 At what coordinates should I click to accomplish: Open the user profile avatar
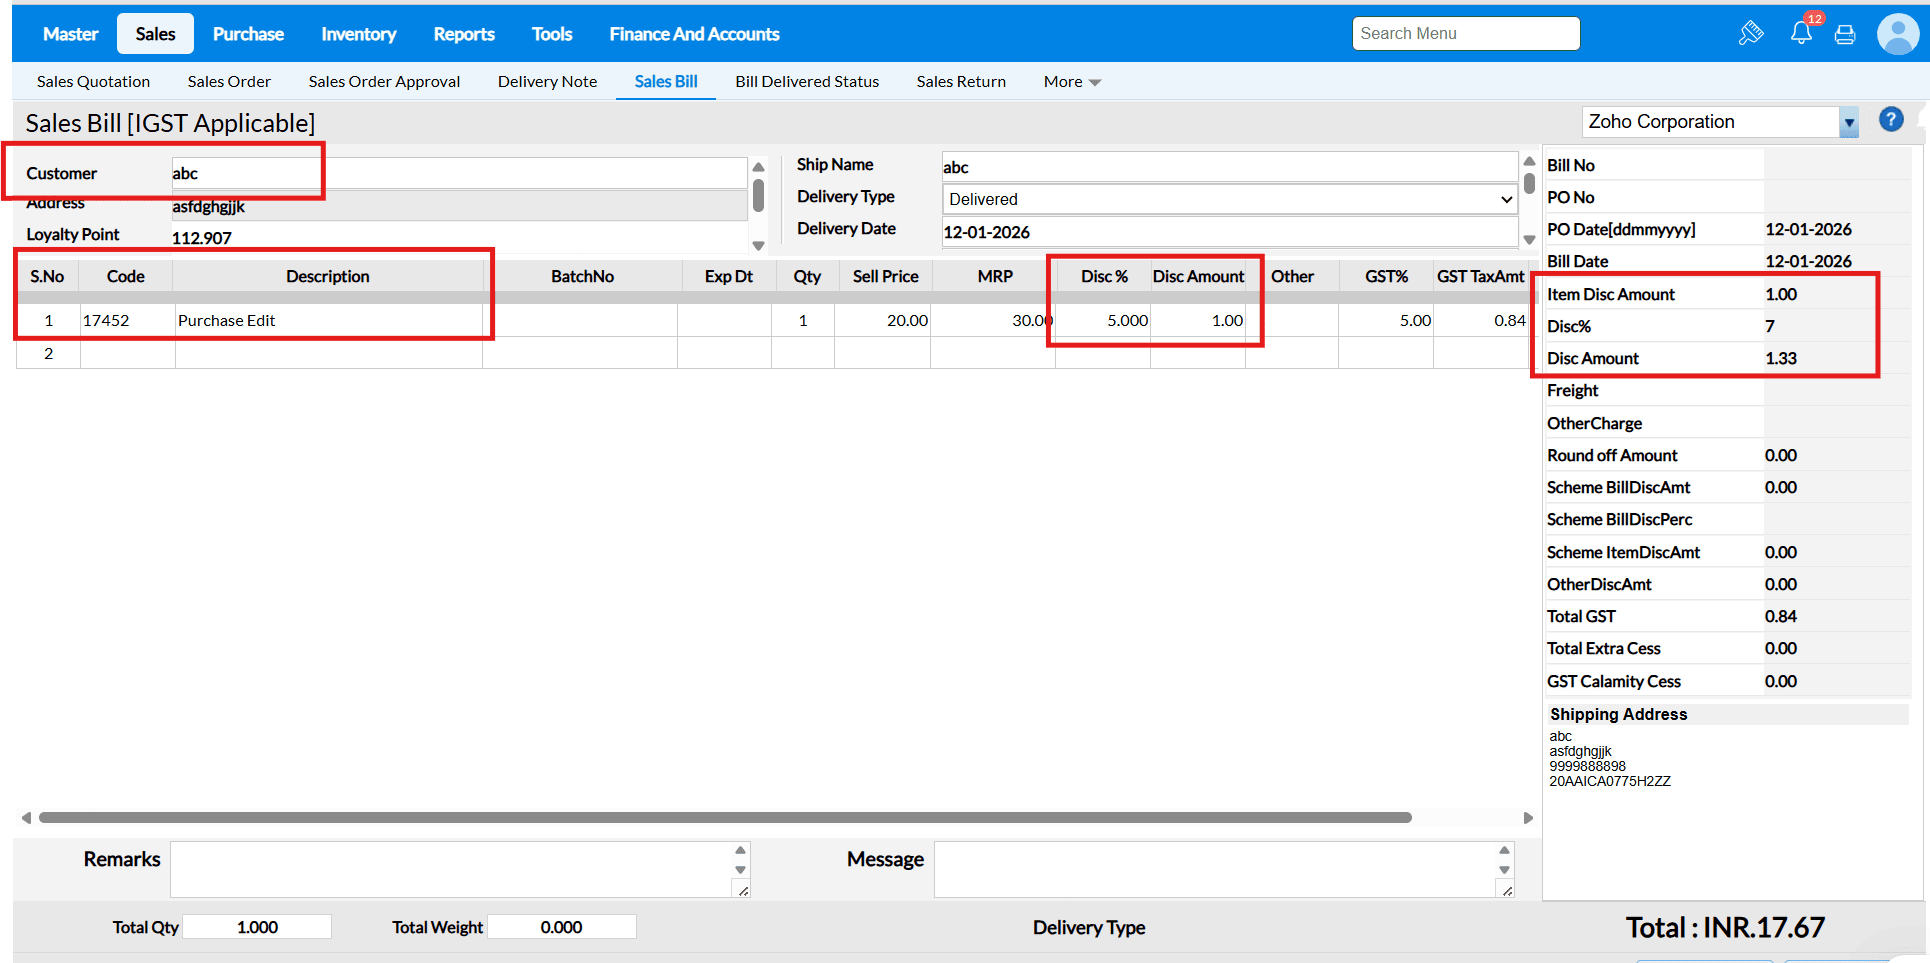click(1897, 34)
